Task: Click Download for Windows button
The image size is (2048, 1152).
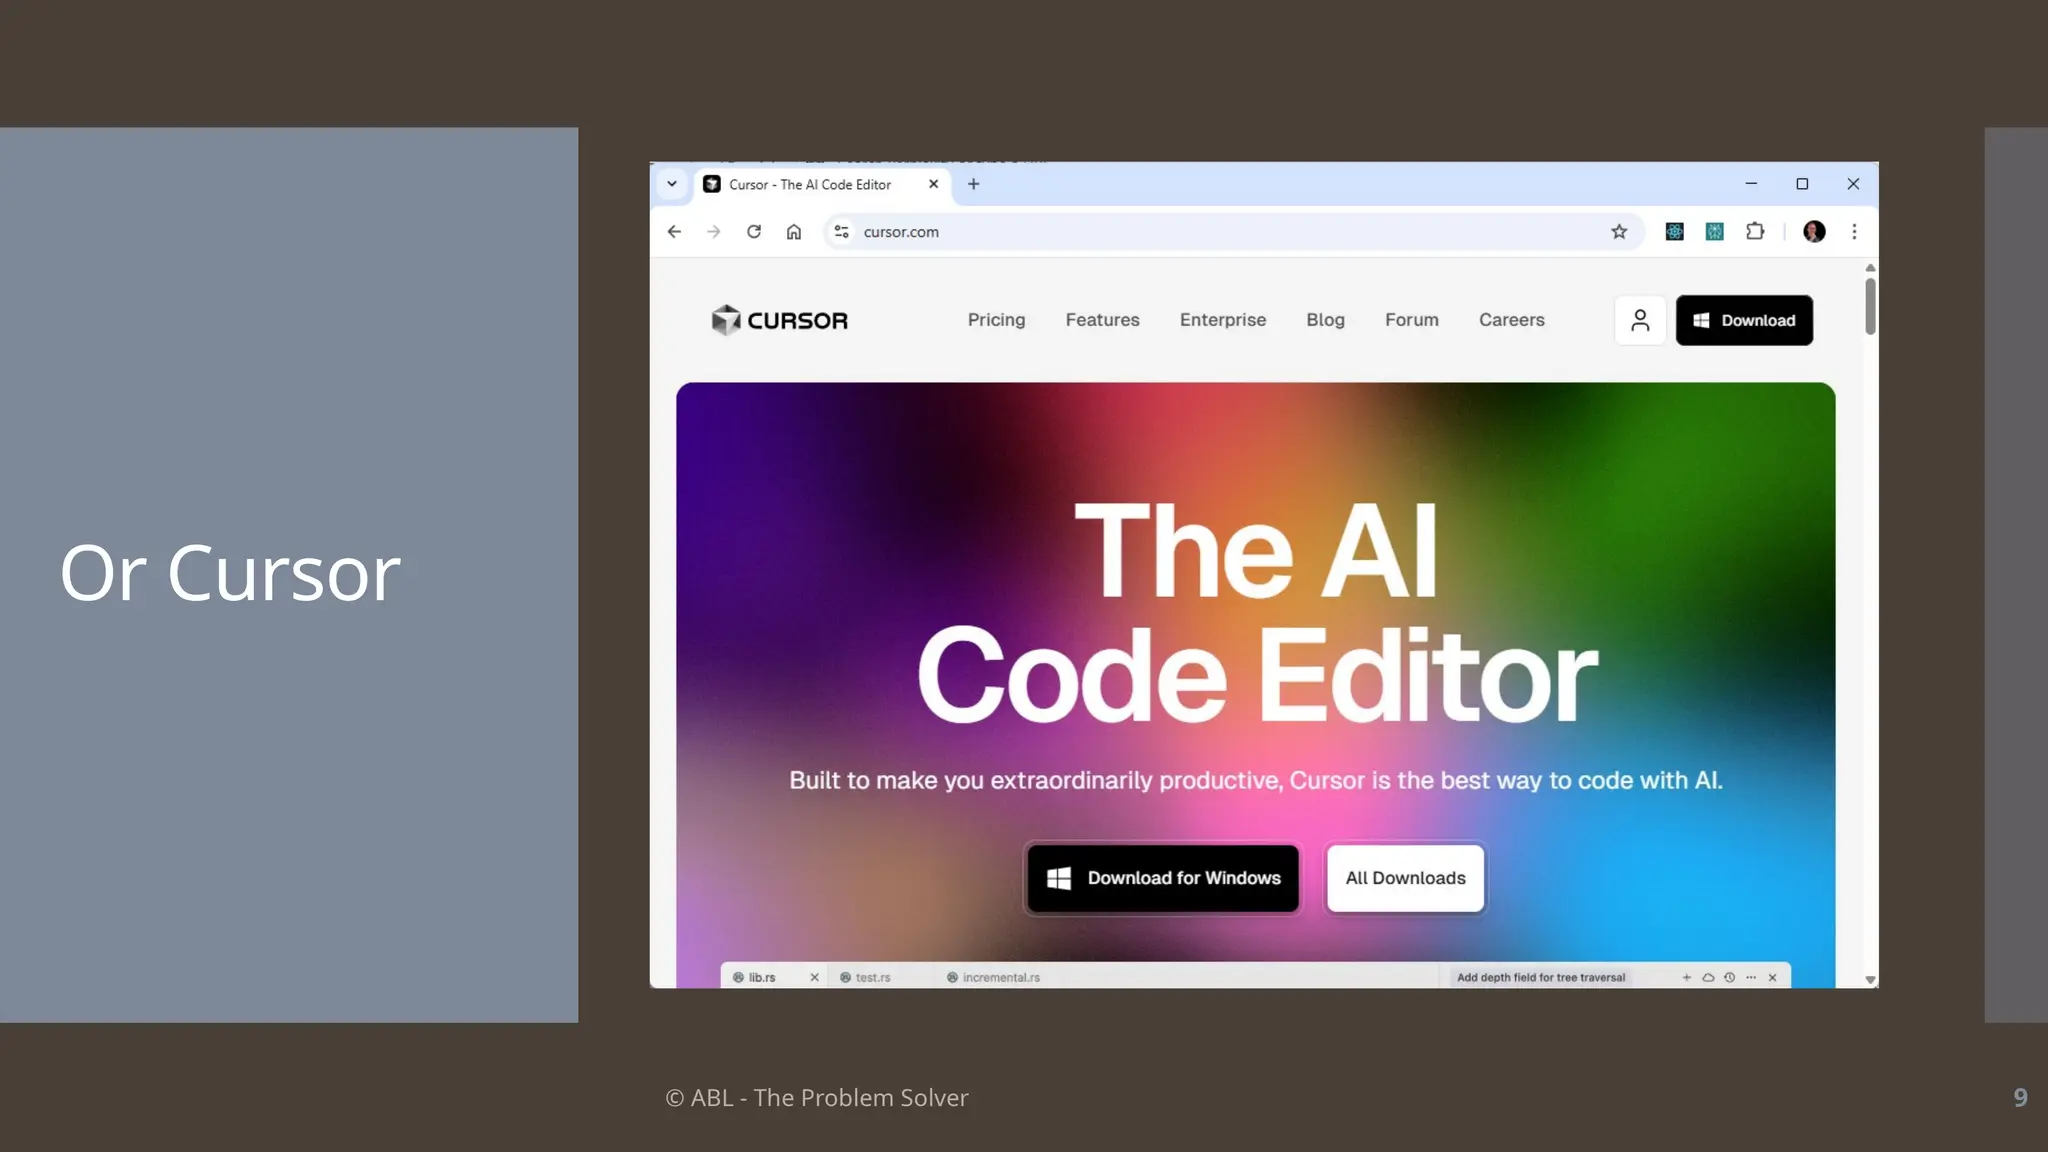Action: (x=1163, y=878)
